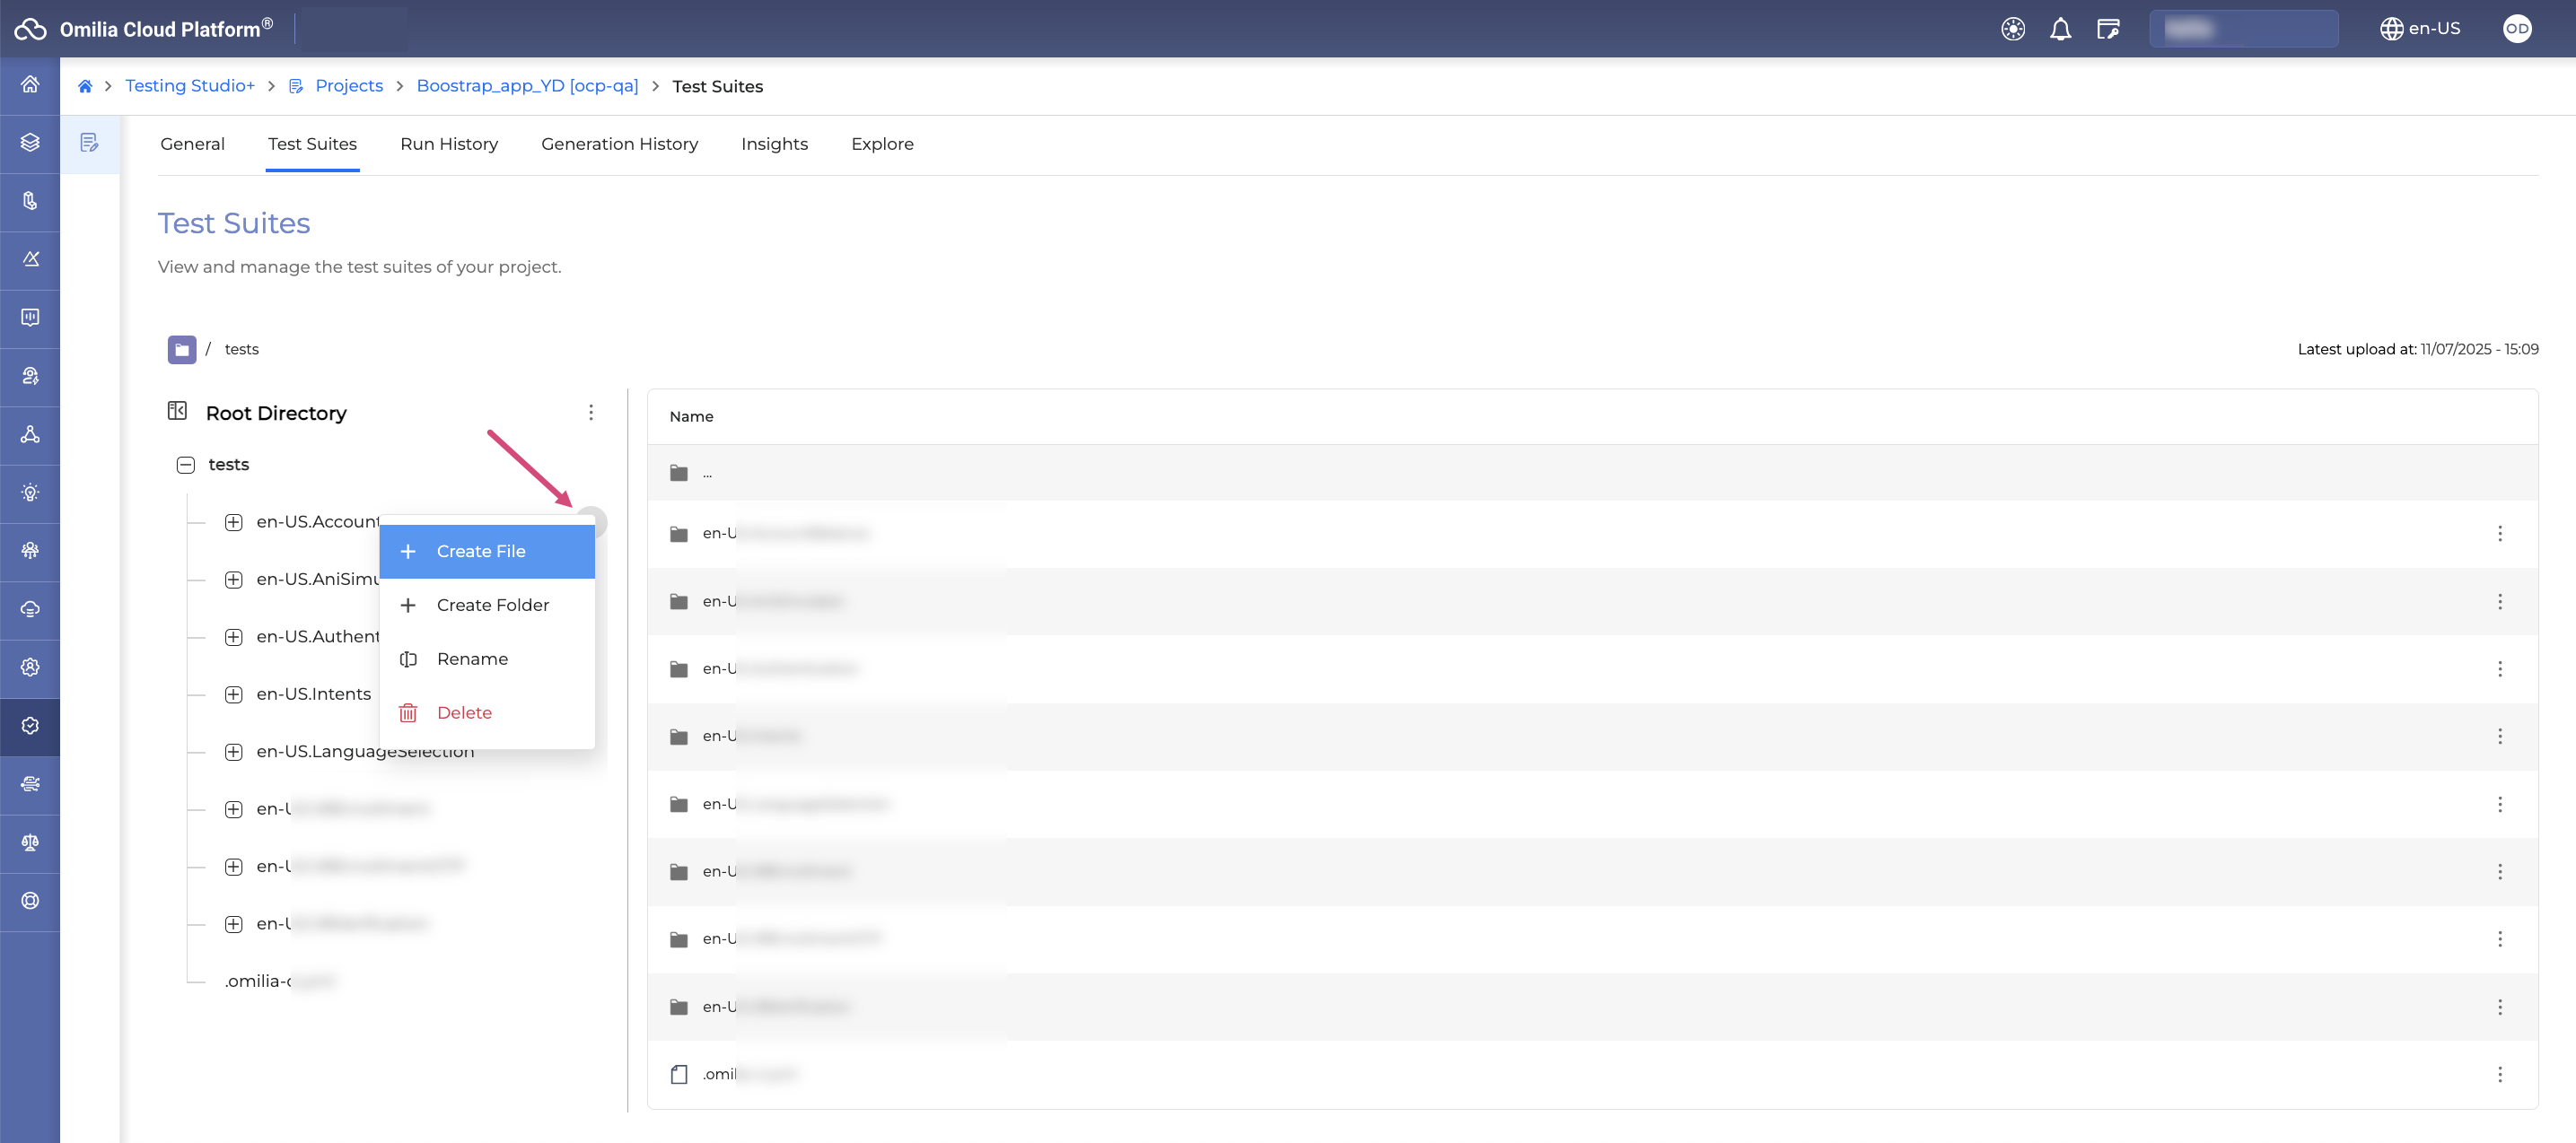Image resolution: width=2576 pixels, height=1143 pixels.
Task: Collapse the Root Directory panel icon
Action: tap(177, 411)
